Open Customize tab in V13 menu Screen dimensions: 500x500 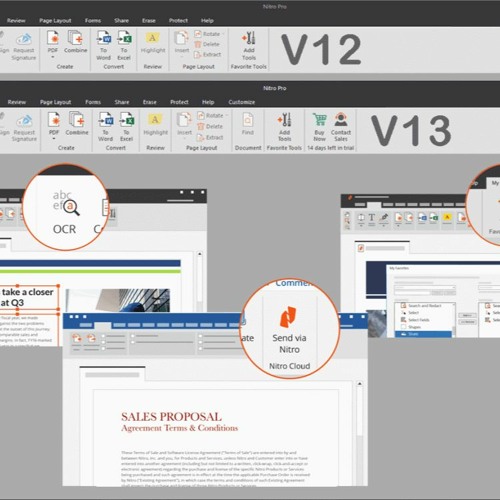click(x=242, y=102)
